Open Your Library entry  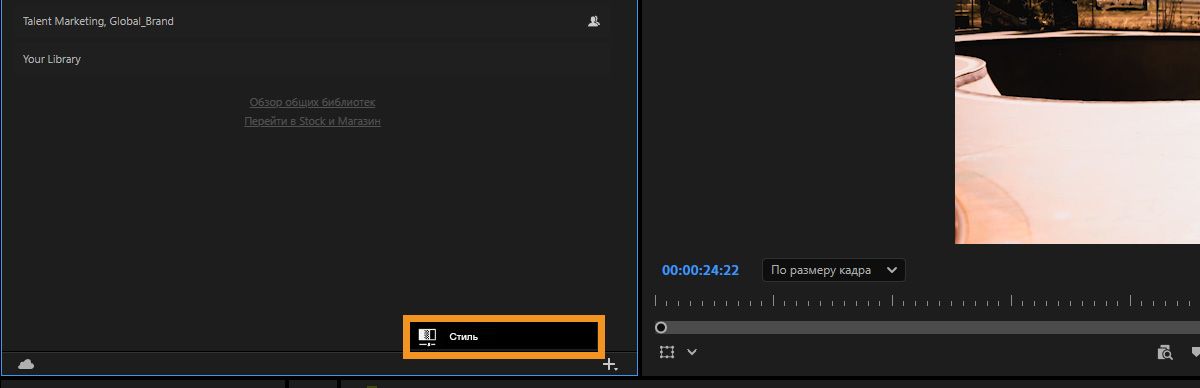(311, 59)
